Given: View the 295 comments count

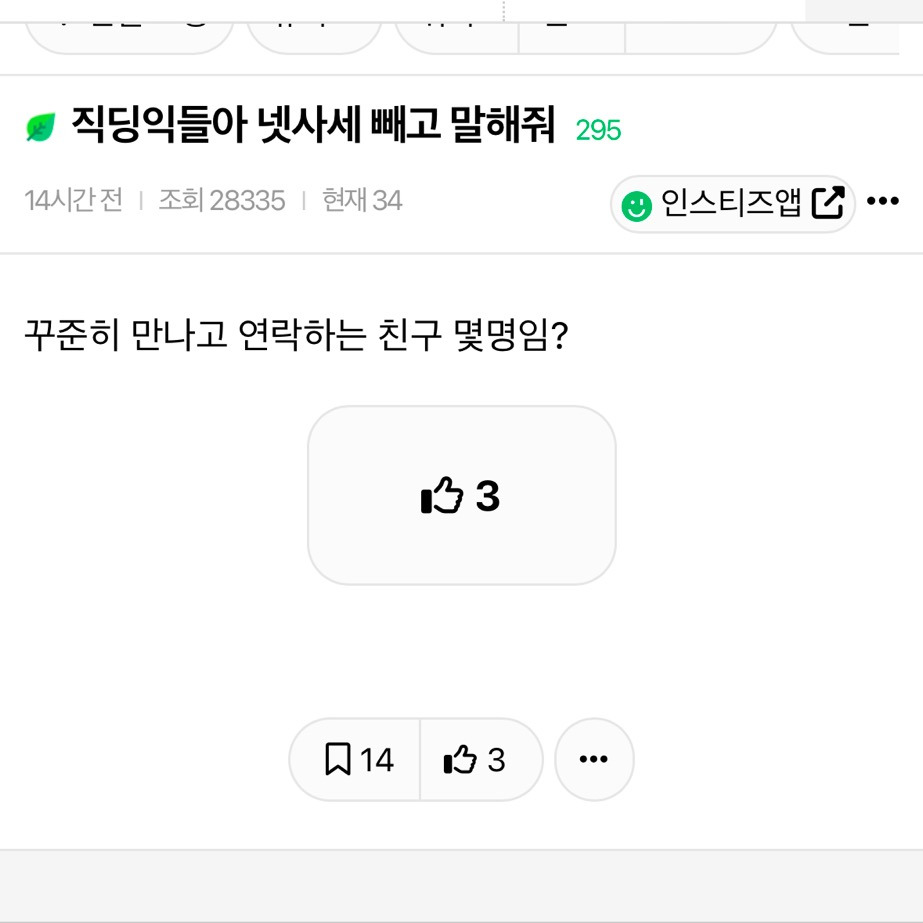Looking at the screenshot, I should [x=598, y=131].
